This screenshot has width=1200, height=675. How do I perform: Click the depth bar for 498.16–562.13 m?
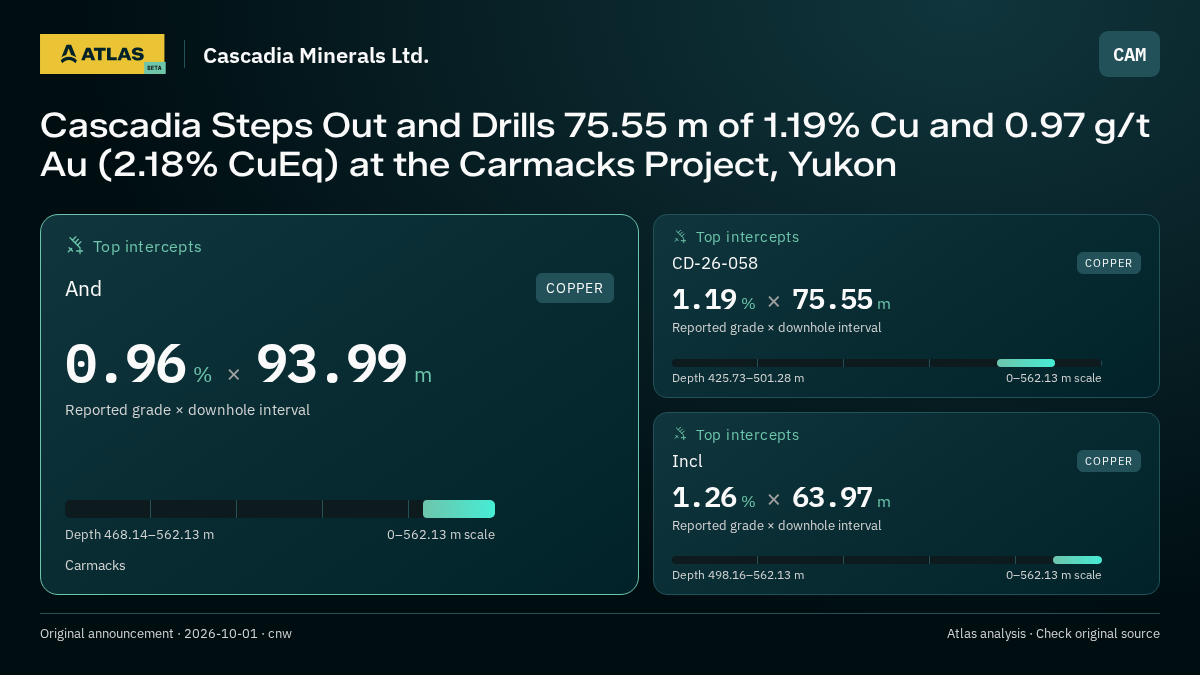(887, 560)
